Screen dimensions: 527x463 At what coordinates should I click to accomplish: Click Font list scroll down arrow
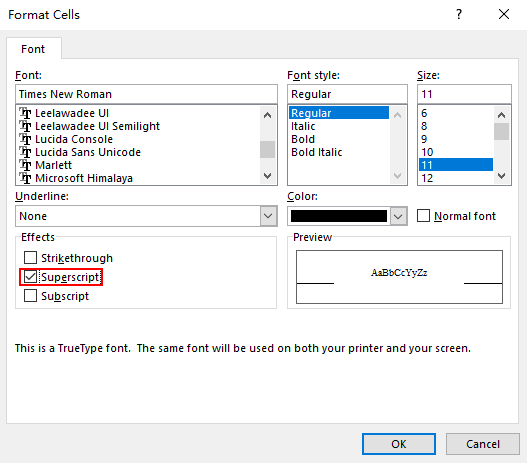point(268,176)
